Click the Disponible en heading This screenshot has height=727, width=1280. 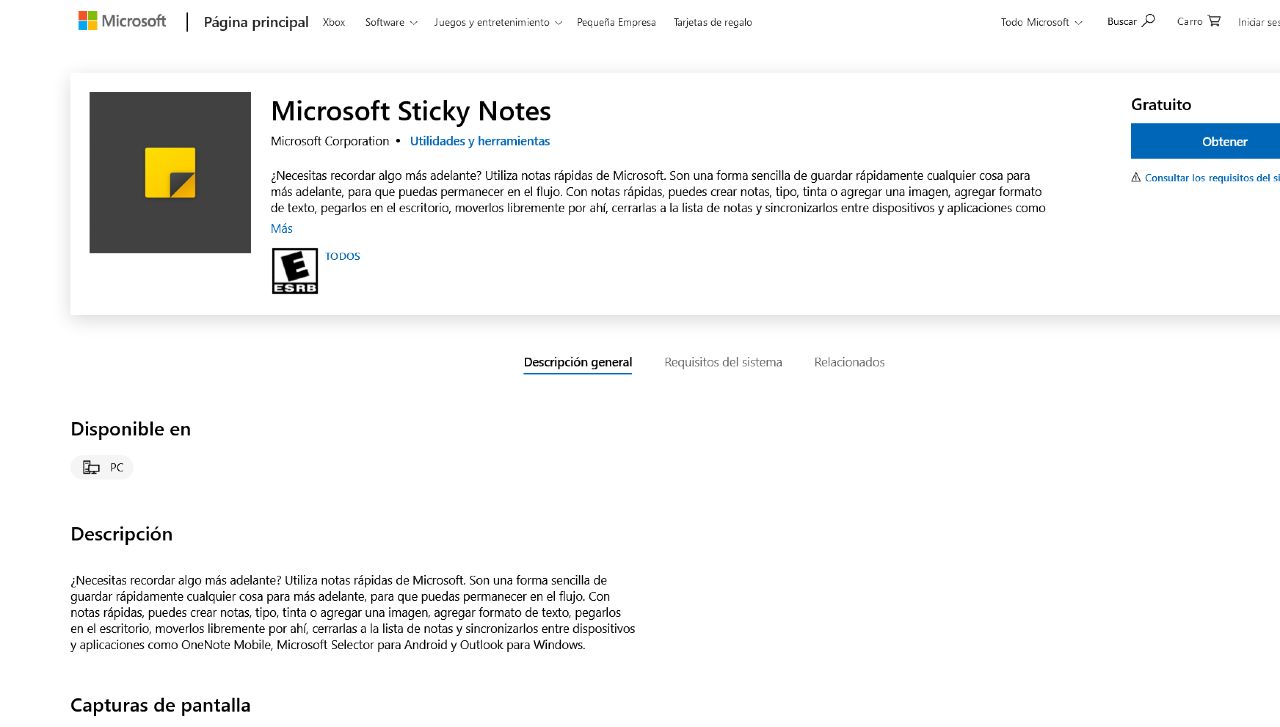click(131, 429)
